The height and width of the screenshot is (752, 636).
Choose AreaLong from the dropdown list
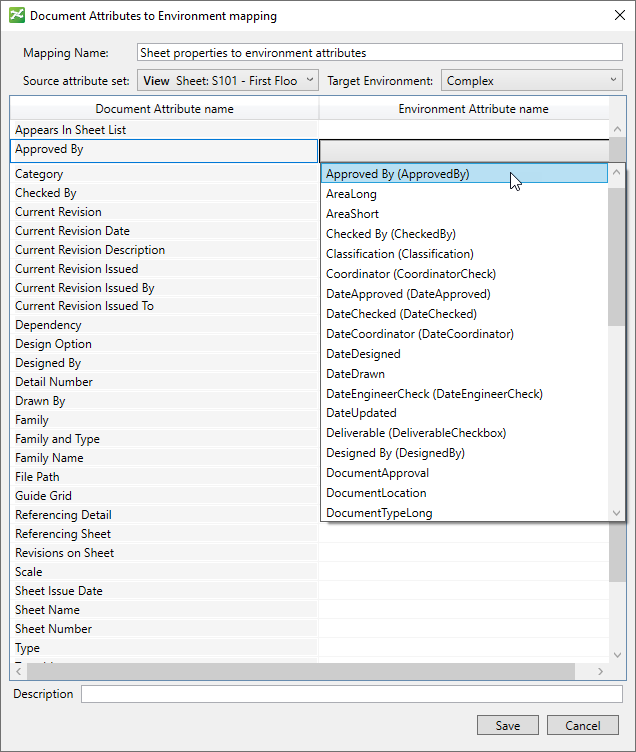pyautogui.click(x=464, y=194)
